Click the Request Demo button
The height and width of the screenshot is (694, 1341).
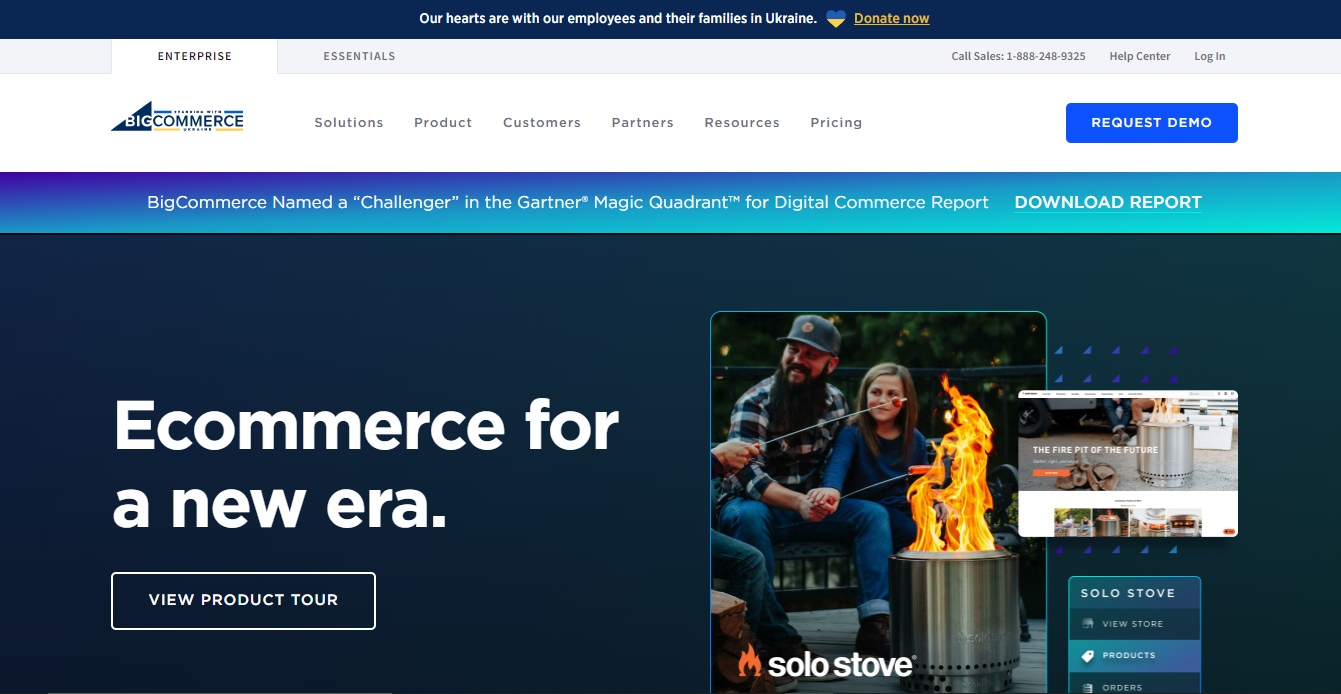point(1152,123)
